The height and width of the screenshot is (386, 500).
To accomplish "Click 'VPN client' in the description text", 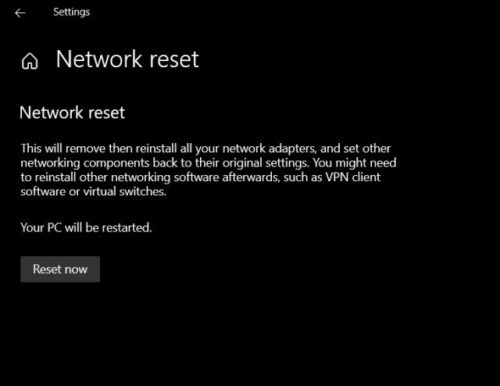I will pos(353,177).
